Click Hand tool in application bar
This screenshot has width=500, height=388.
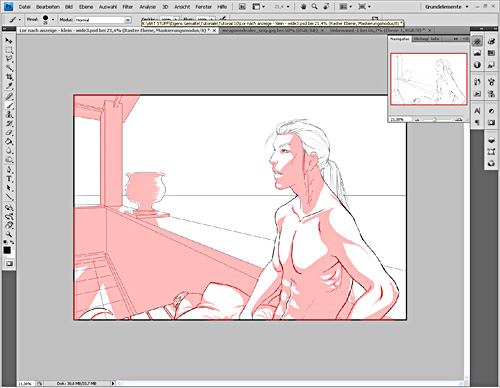pos(303,7)
